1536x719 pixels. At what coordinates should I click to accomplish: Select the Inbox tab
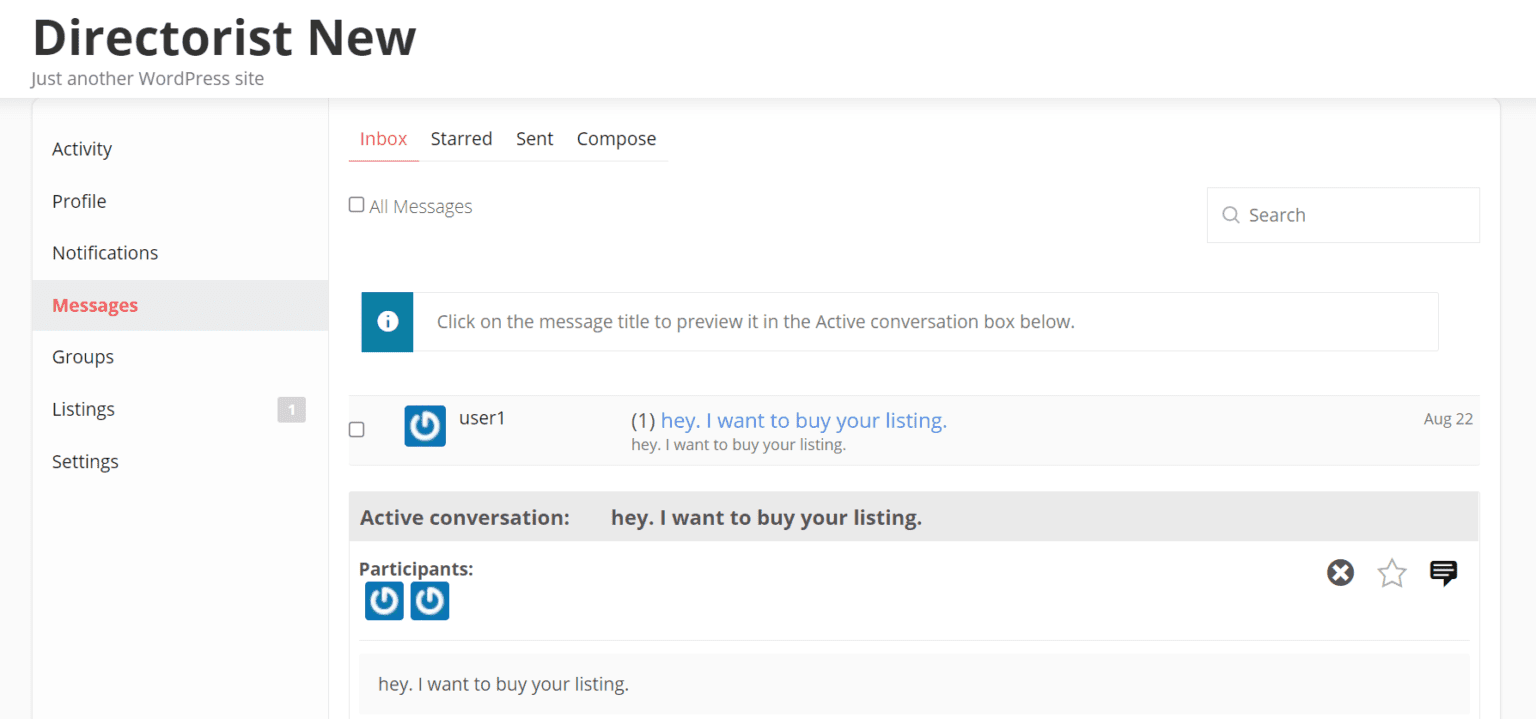[x=383, y=138]
